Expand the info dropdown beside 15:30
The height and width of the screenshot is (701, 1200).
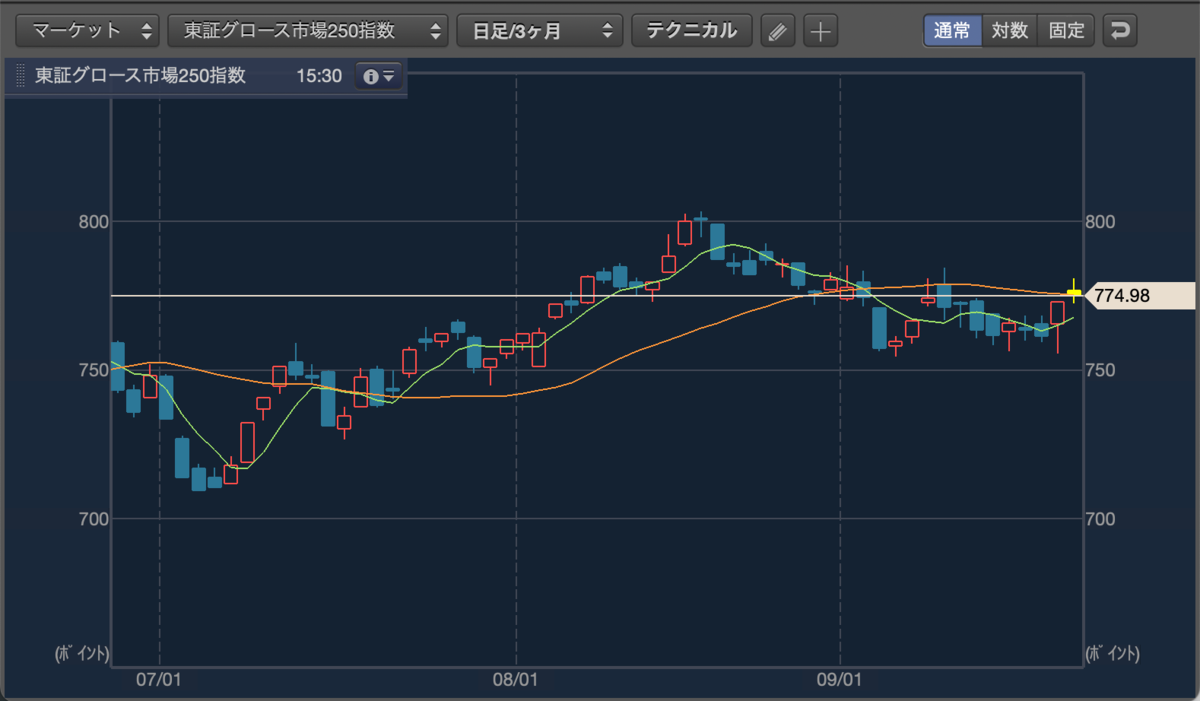pos(379,76)
